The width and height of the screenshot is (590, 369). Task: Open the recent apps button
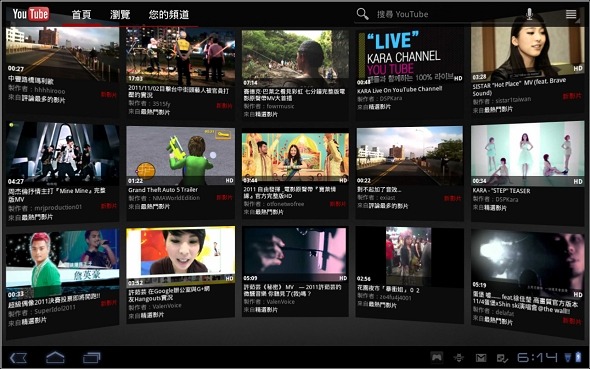pos(91,357)
